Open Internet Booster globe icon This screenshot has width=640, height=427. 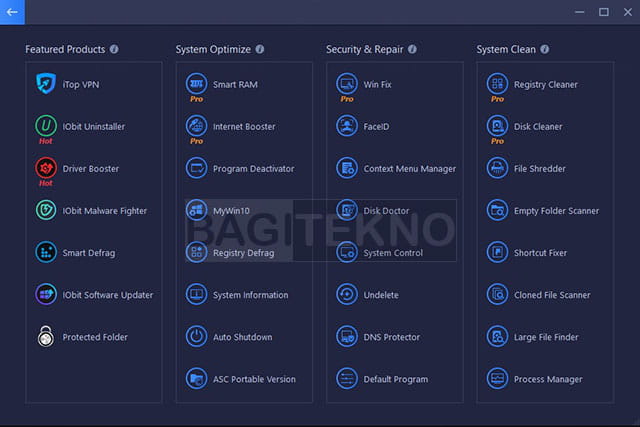[196, 126]
